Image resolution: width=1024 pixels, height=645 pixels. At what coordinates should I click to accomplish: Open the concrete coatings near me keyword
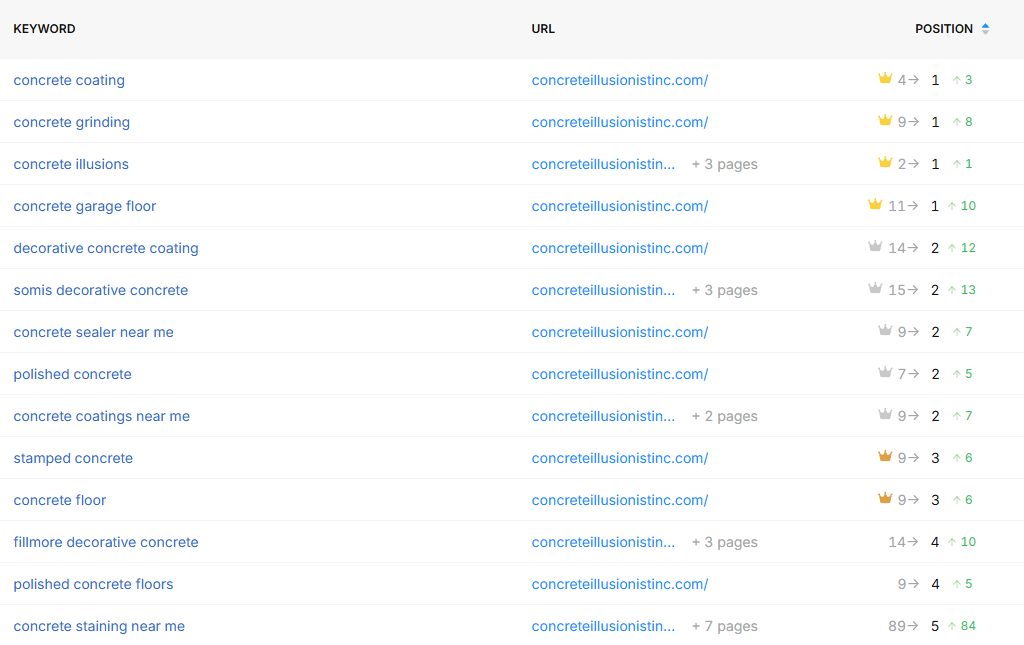tap(102, 416)
